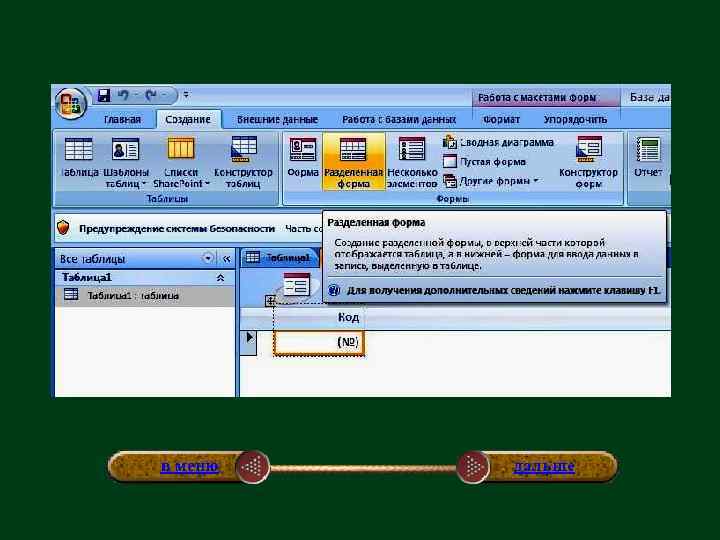The width and height of the screenshot is (720, 540).
Task: Open Шаблоны таблиц dropdown
Action: [x=126, y=163]
